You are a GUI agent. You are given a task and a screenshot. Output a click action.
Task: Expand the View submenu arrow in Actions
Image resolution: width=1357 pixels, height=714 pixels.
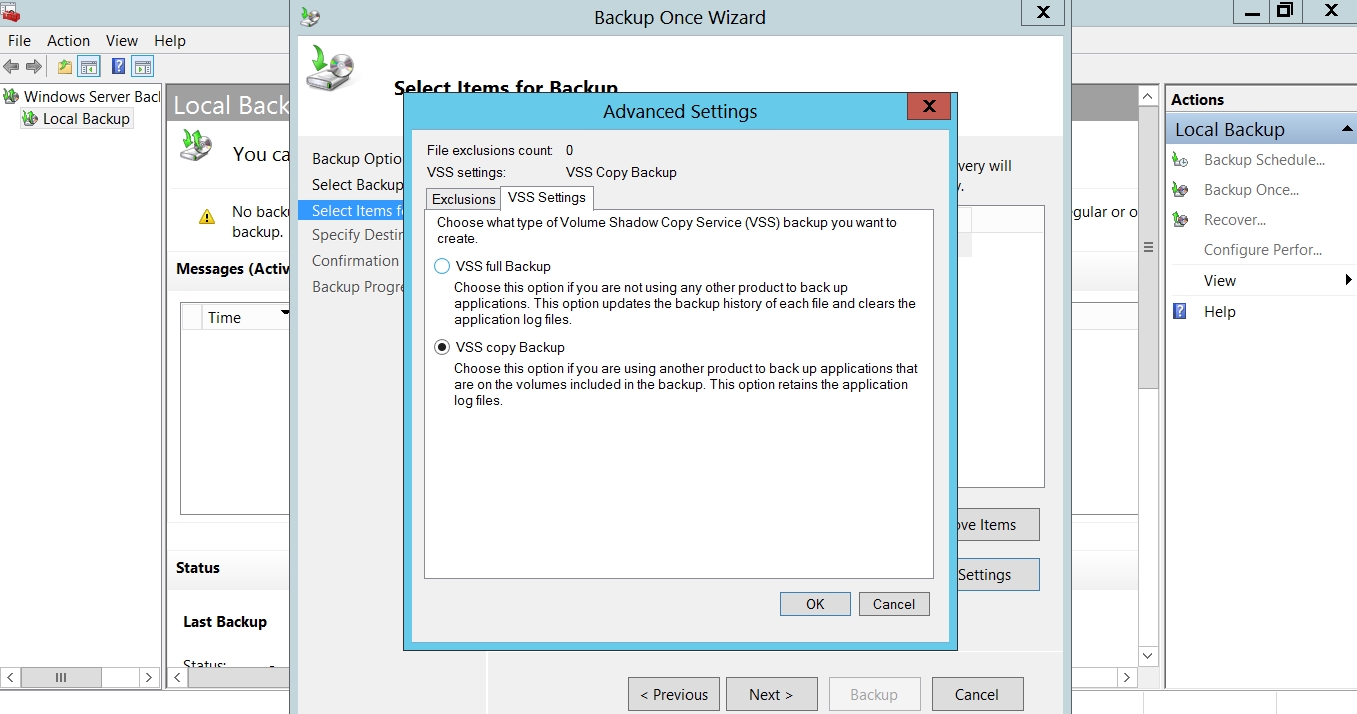(1349, 281)
